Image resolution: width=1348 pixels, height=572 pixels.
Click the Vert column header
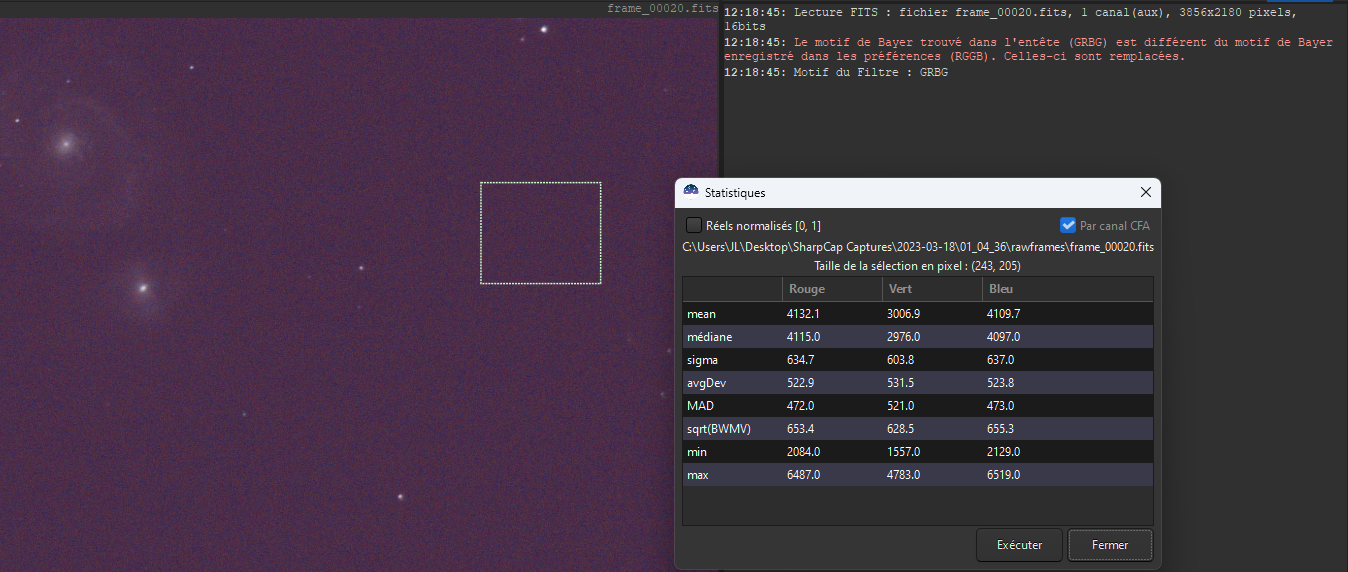[900, 289]
